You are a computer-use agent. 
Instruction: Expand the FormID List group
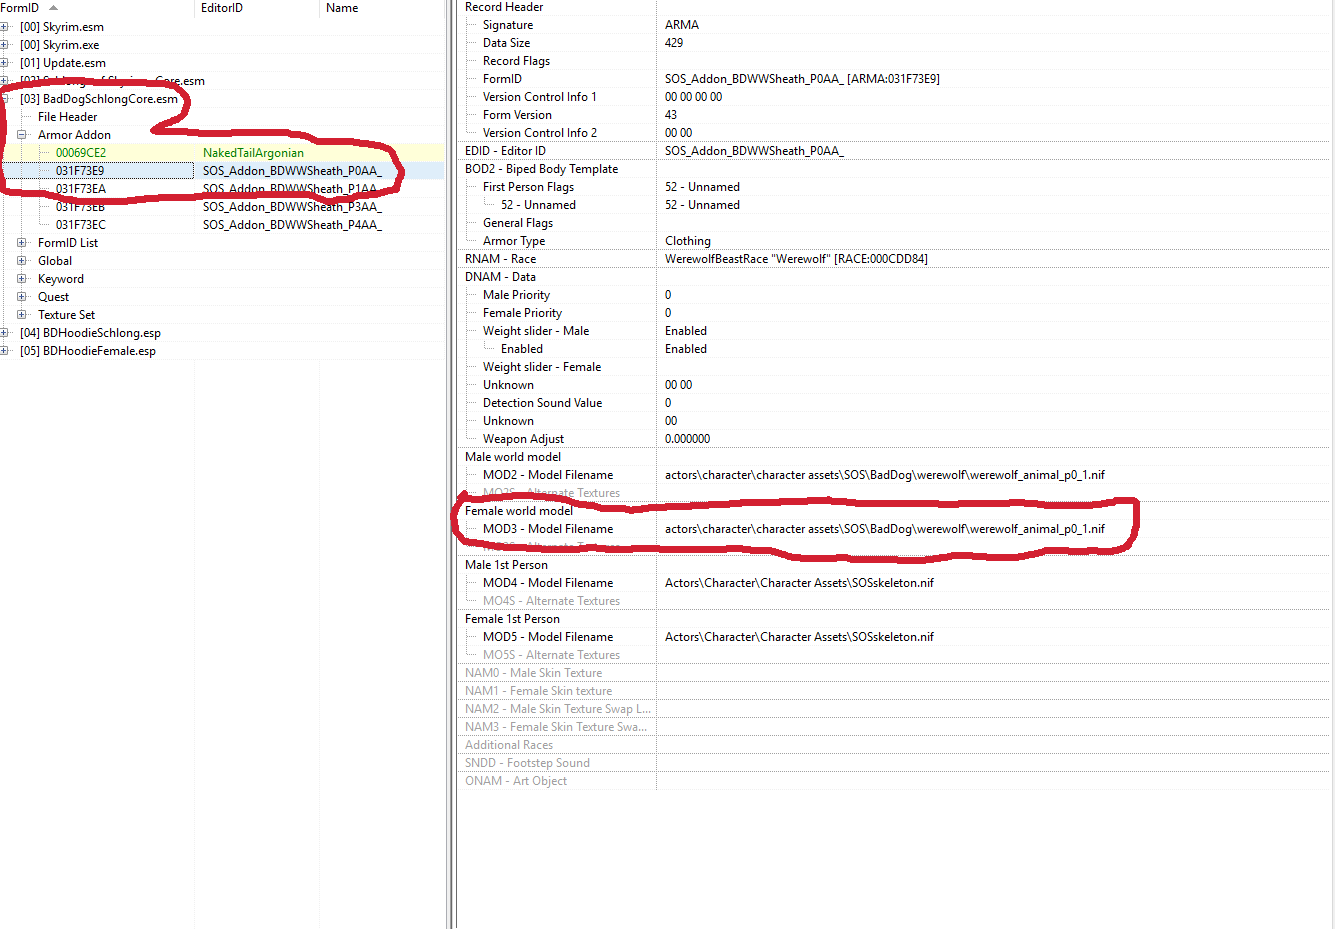22,243
